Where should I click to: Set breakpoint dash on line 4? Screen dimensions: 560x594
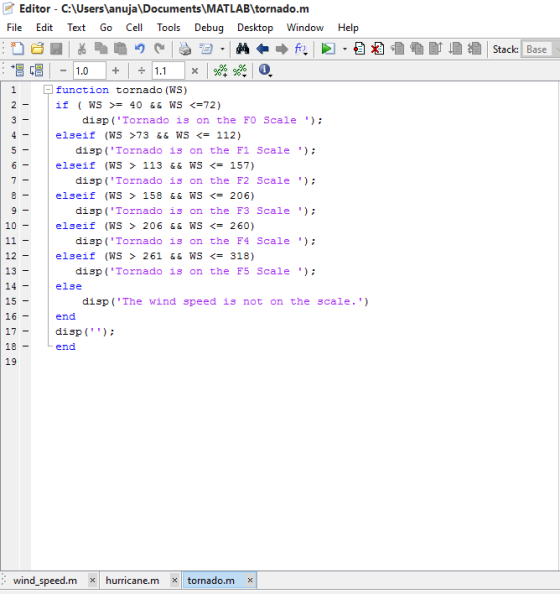point(25,135)
